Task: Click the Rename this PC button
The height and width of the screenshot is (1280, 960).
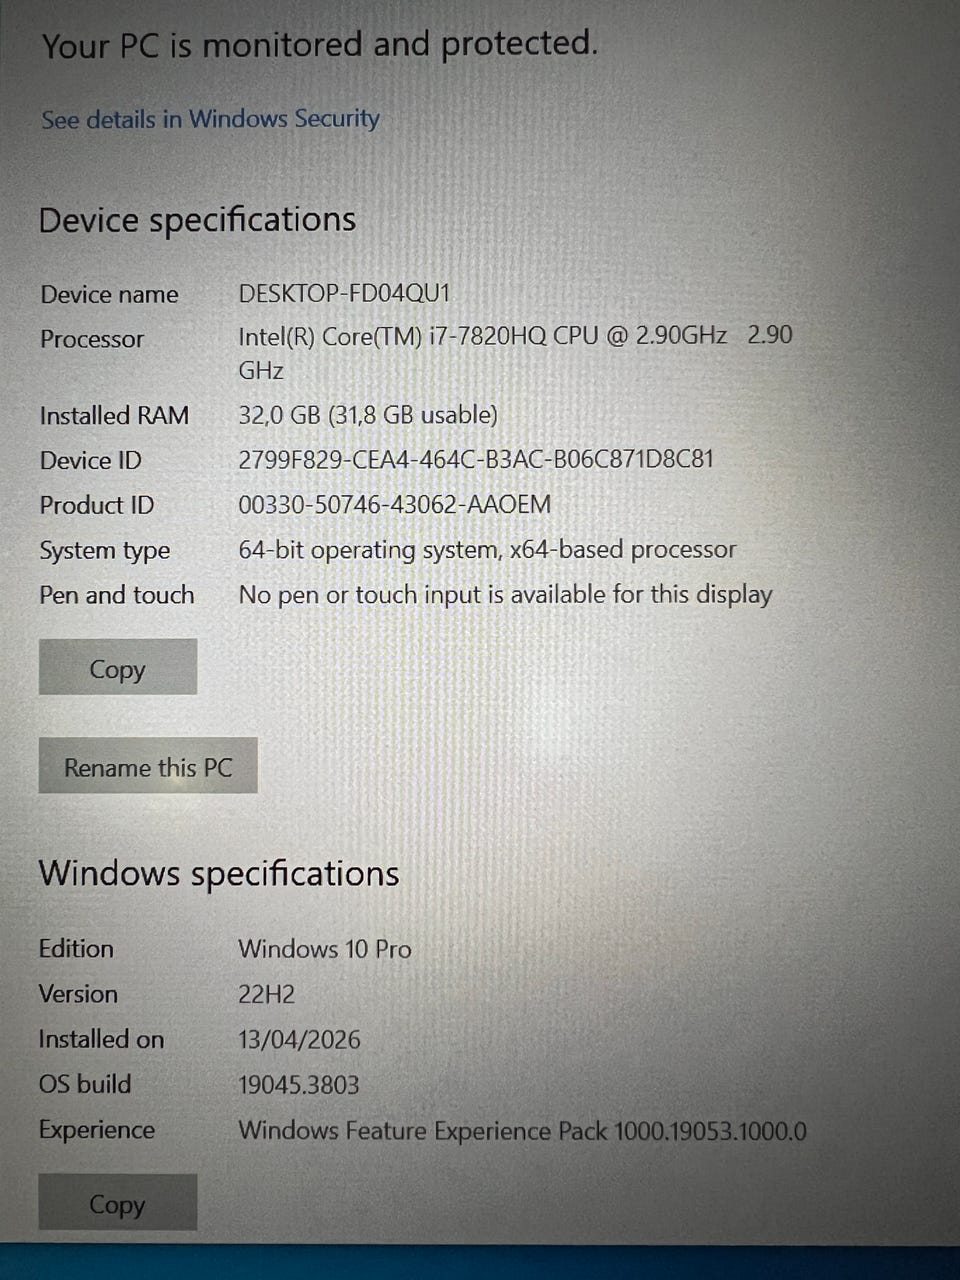Action: pyautogui.click(x=148, y=767)
